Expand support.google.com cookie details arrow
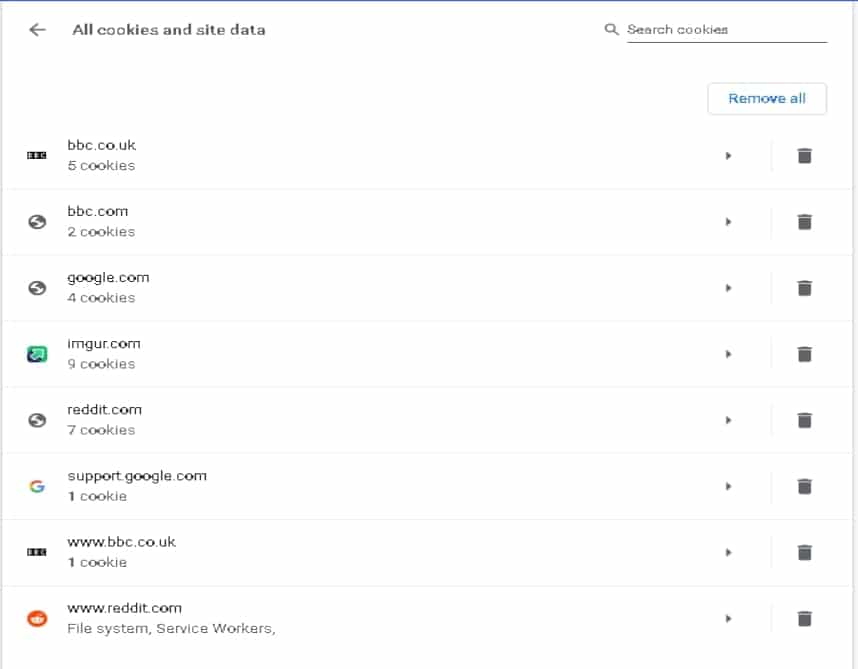The image size is (858, 669). pos(728,486)
